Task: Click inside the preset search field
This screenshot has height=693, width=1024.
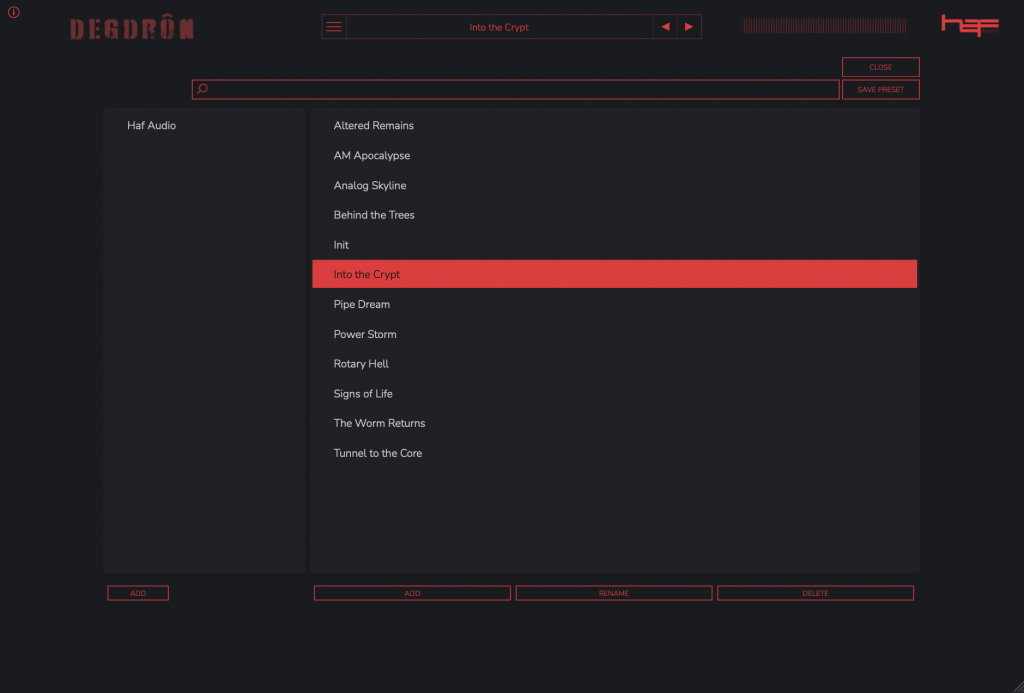Action: [520, 89]
